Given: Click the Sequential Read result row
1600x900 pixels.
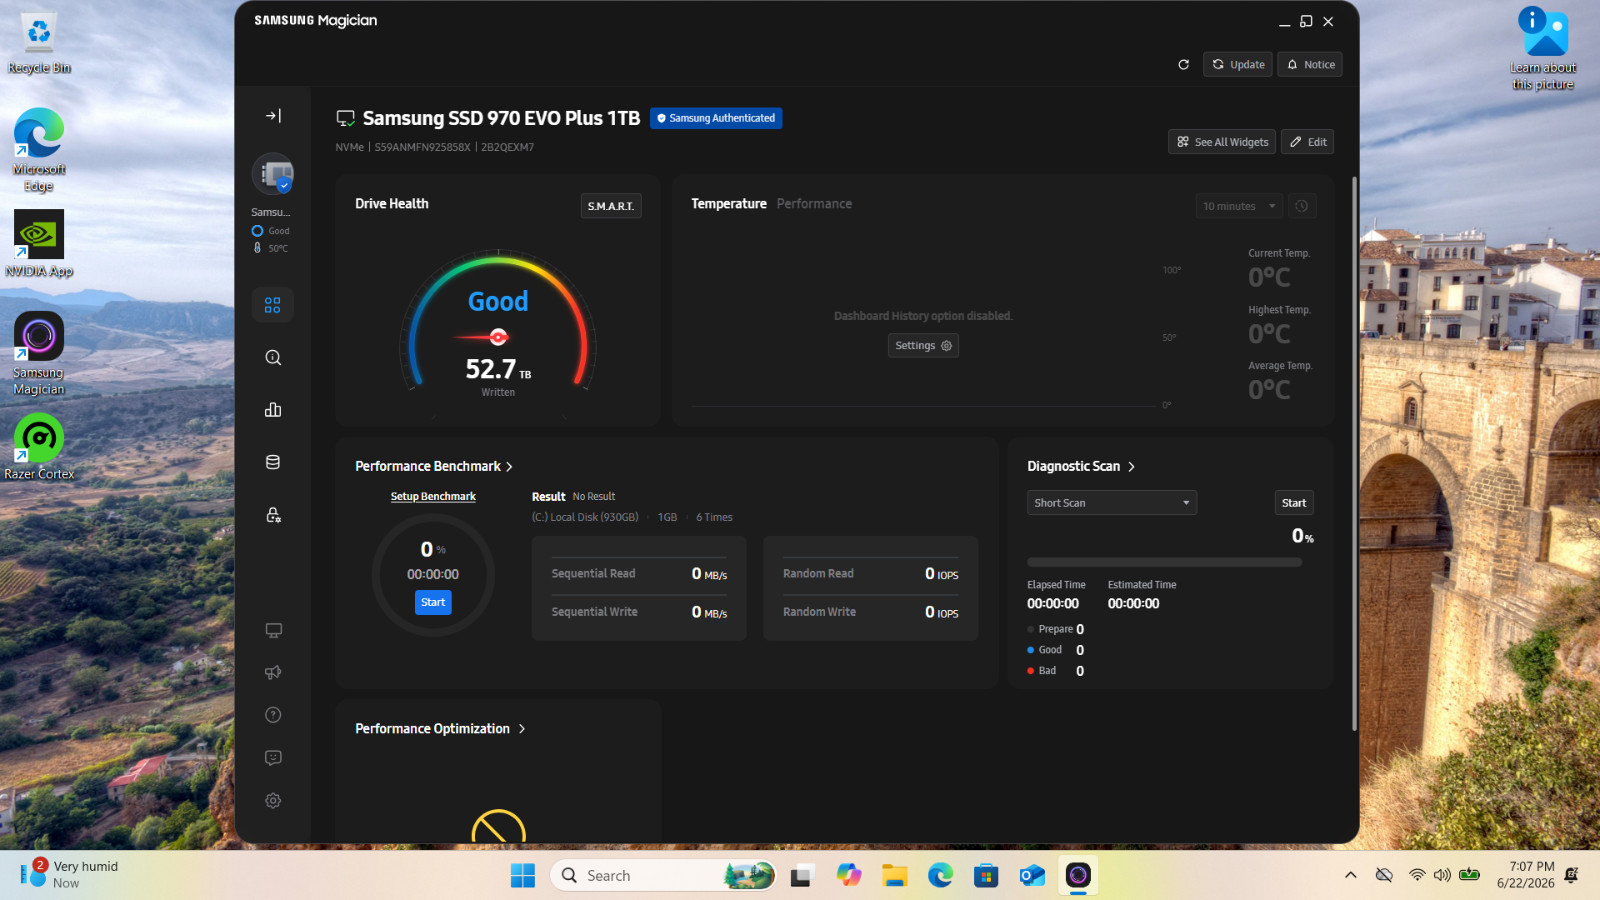Looking at the screenshot, I should click(639, 574).
